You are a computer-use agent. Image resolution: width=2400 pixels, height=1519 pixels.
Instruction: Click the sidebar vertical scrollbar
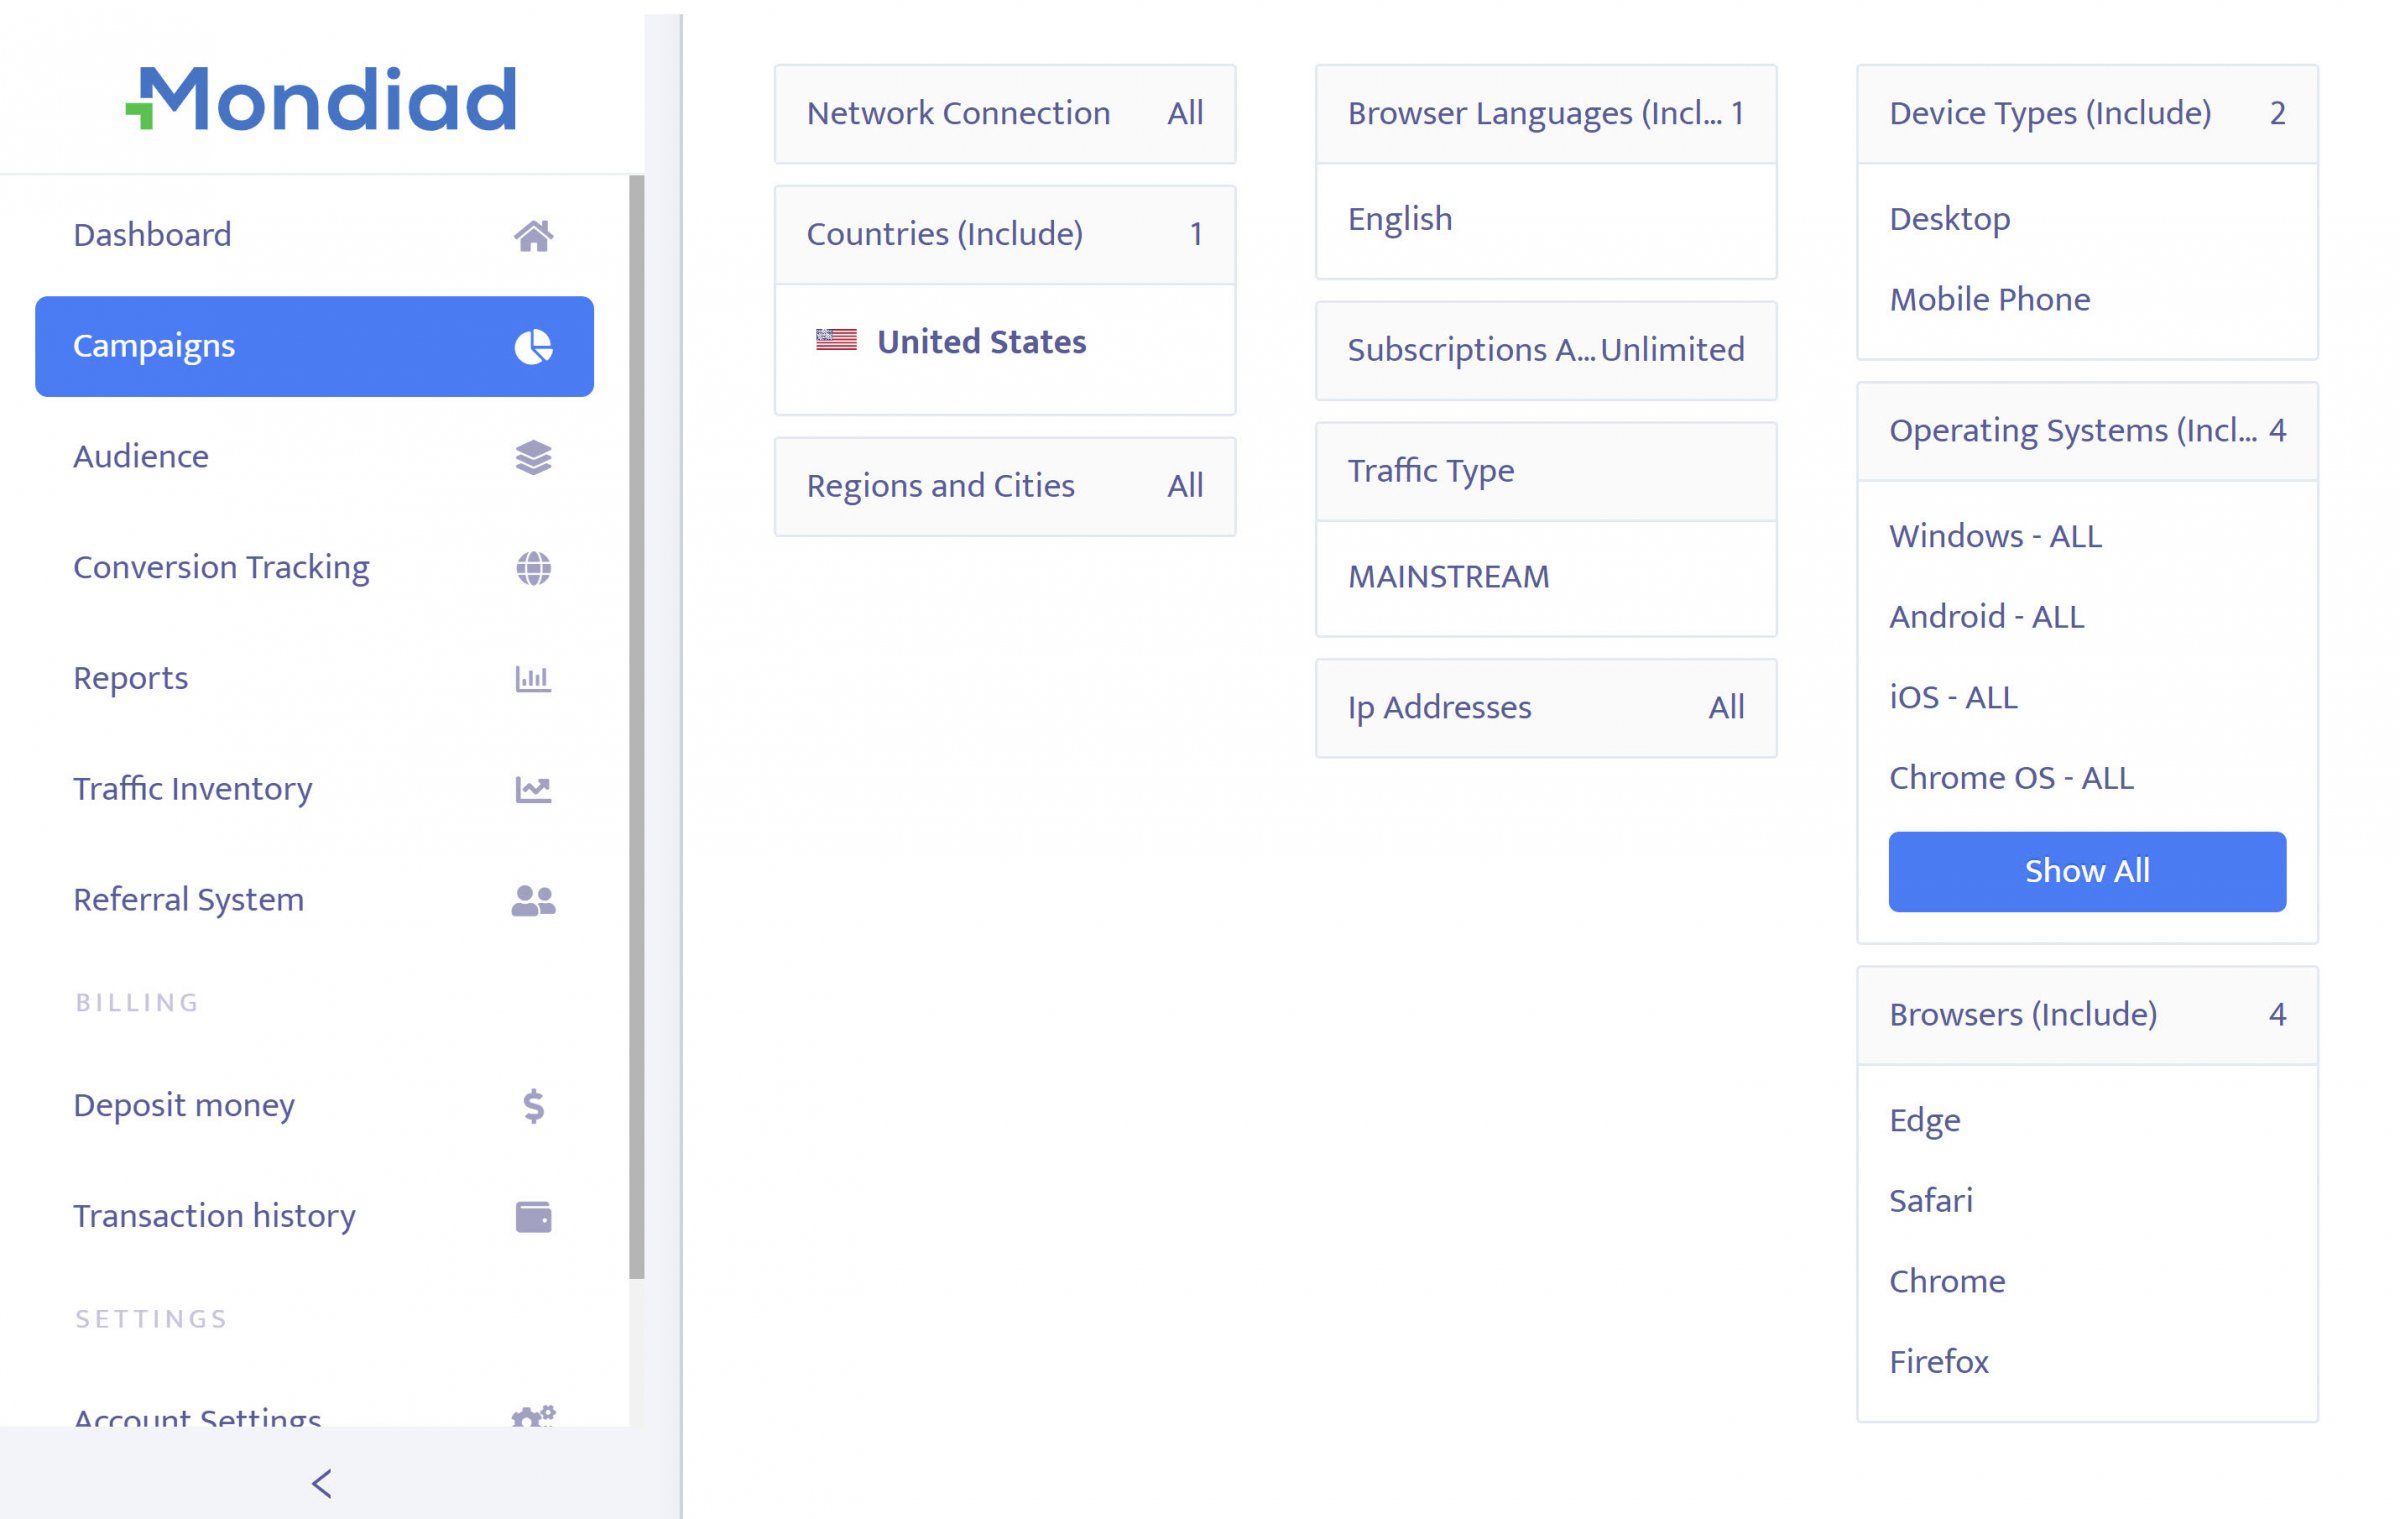click(637, 727)
